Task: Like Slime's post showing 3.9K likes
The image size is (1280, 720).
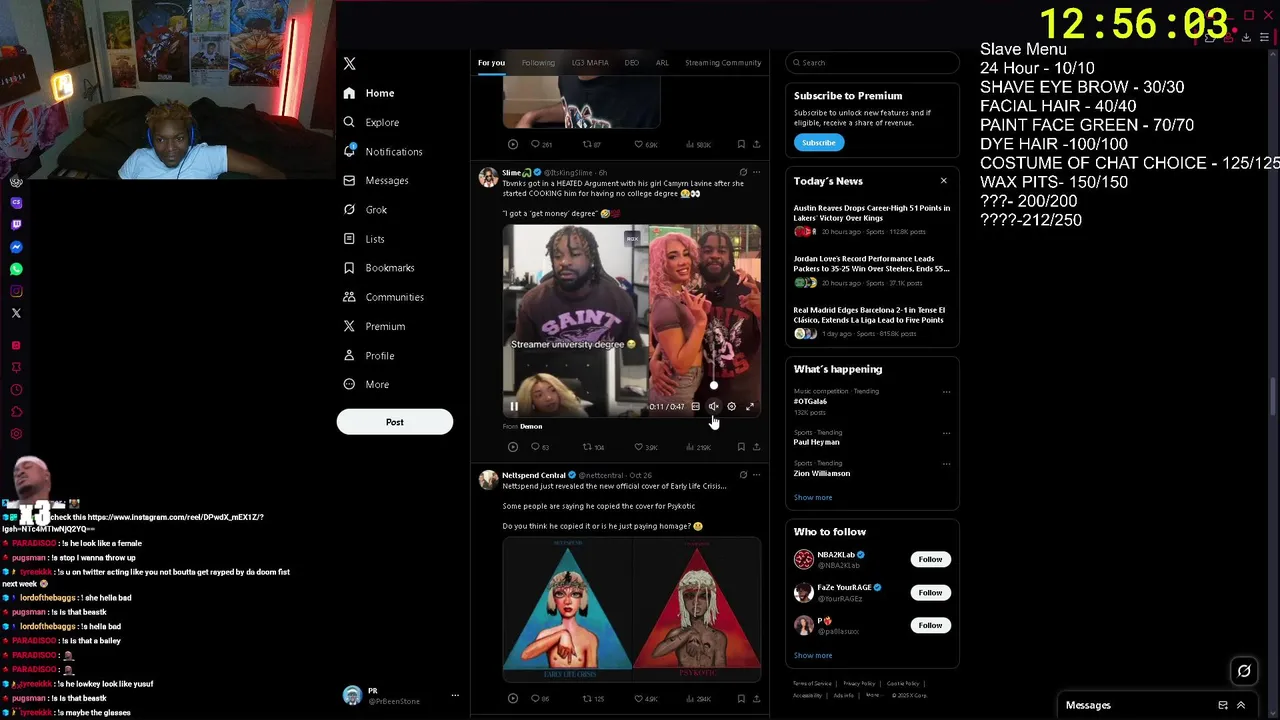Action: 646,447
